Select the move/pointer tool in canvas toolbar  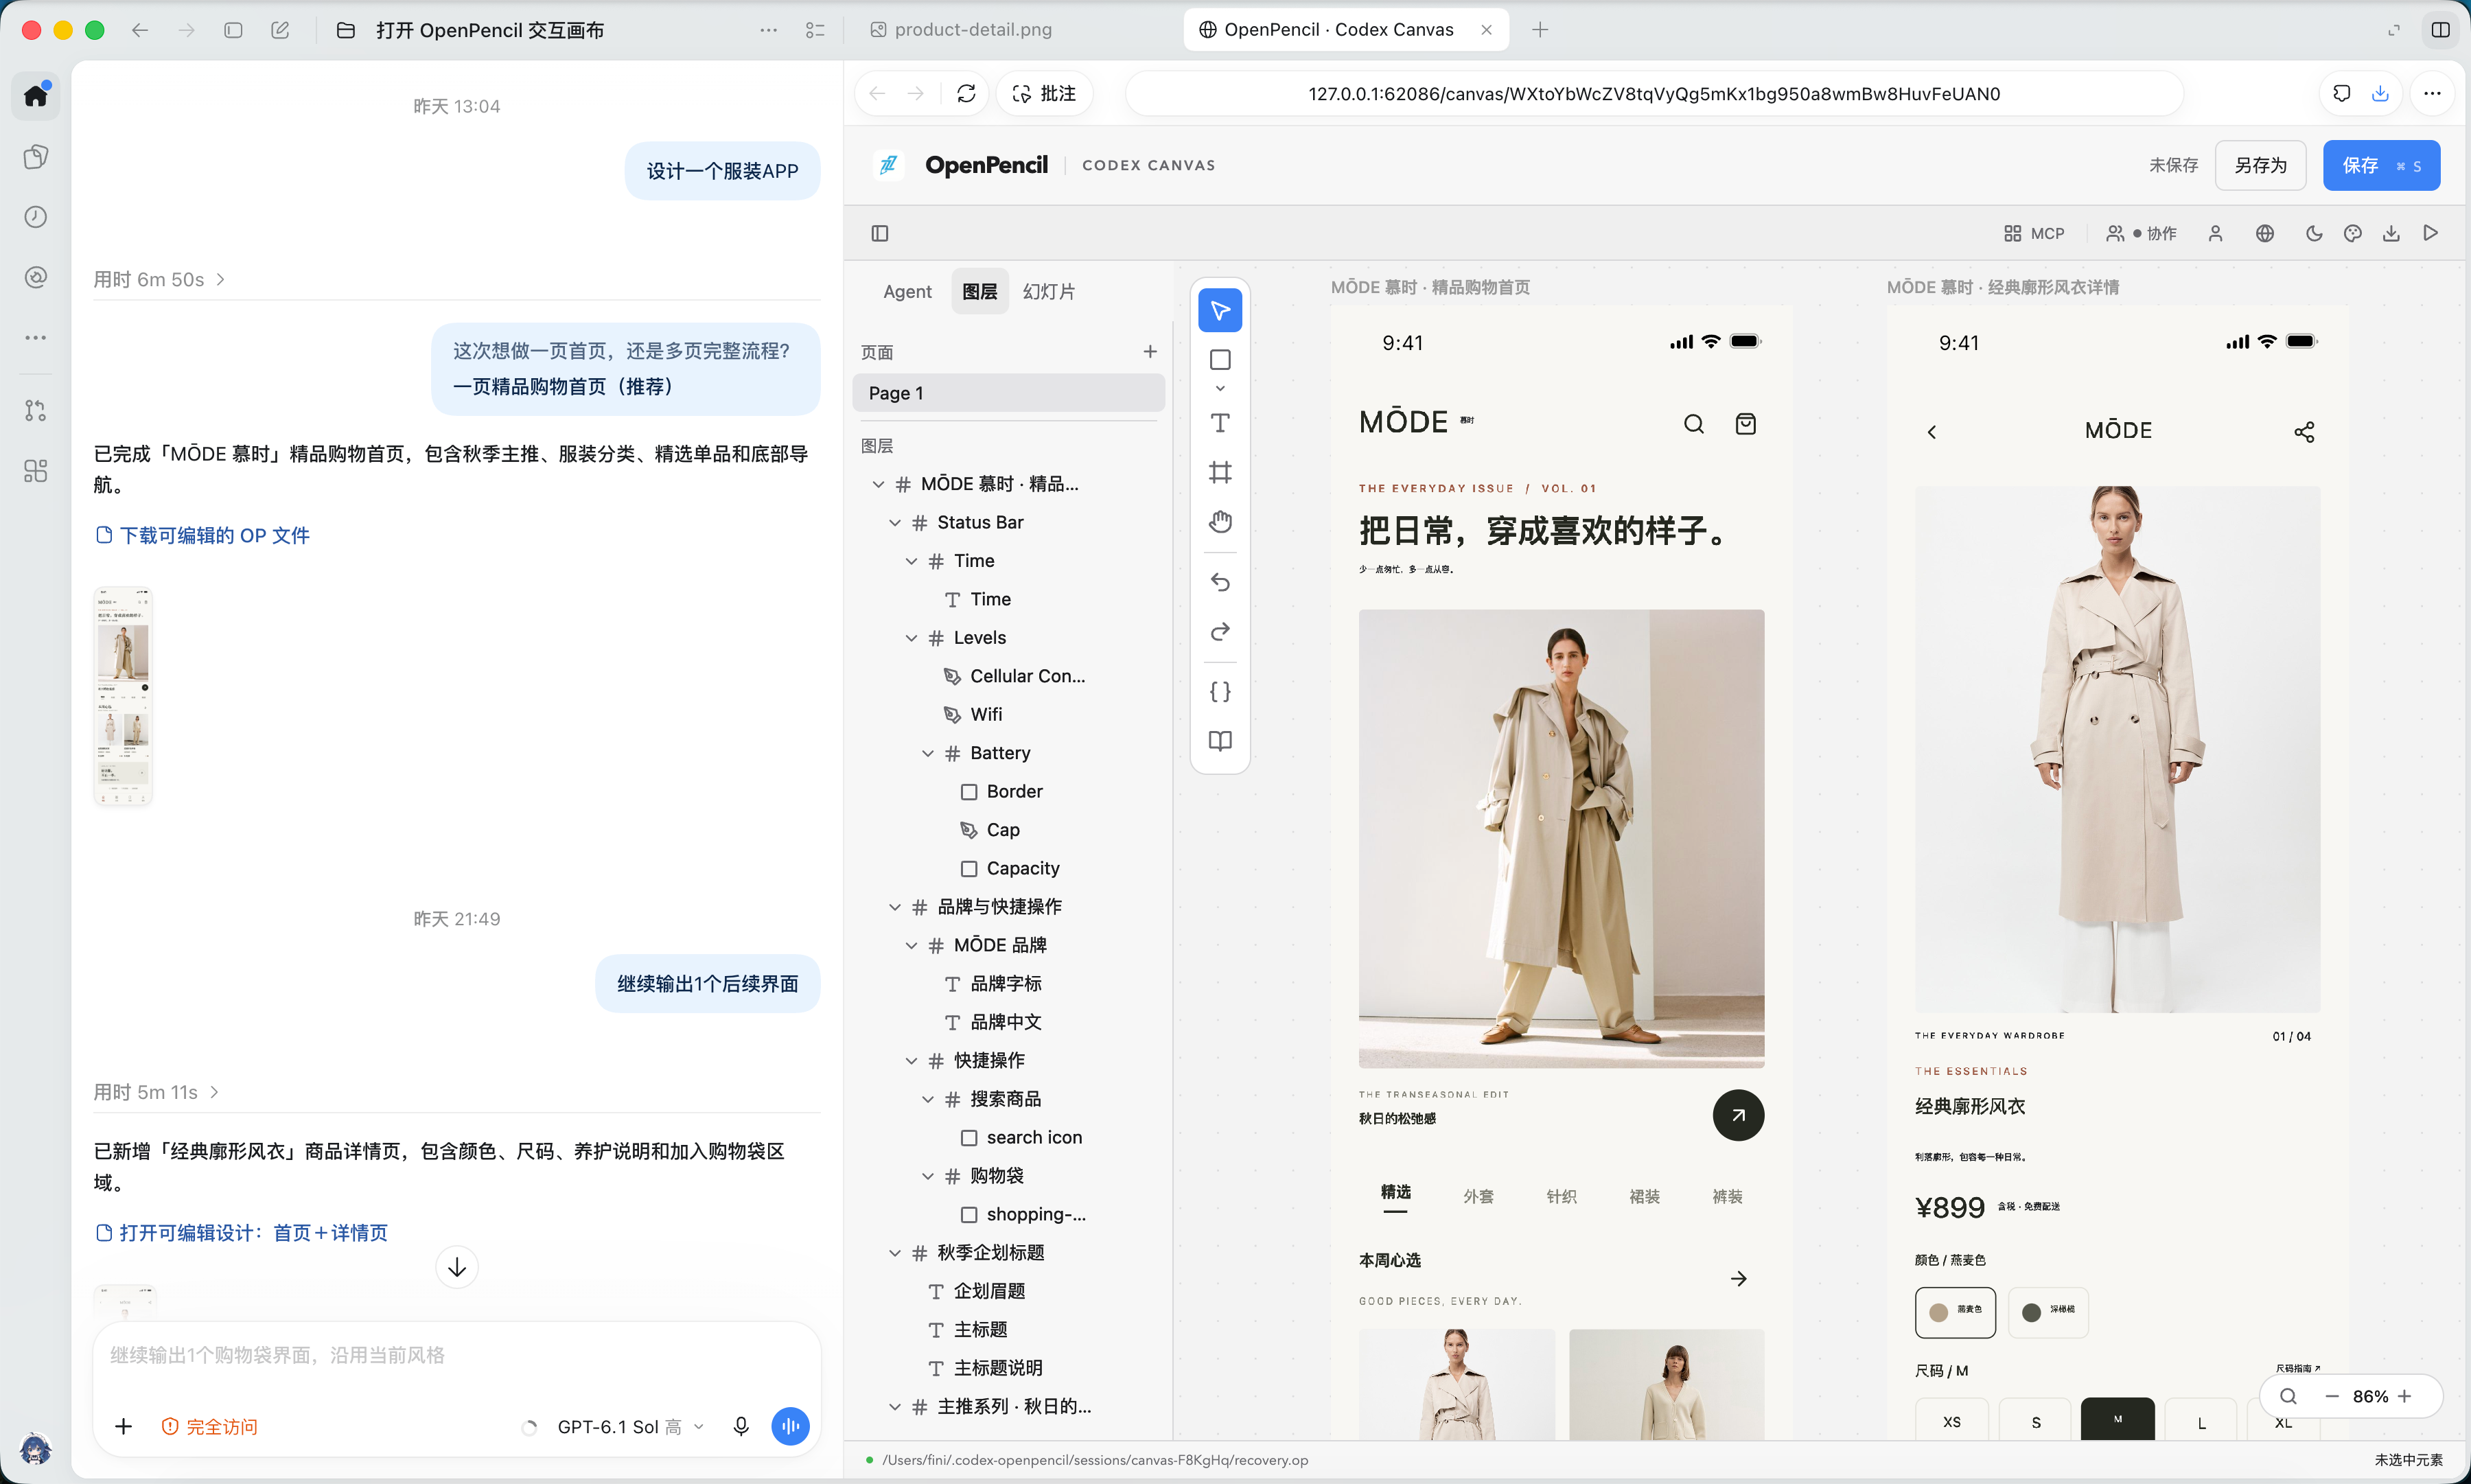(x=1220, y=310)
